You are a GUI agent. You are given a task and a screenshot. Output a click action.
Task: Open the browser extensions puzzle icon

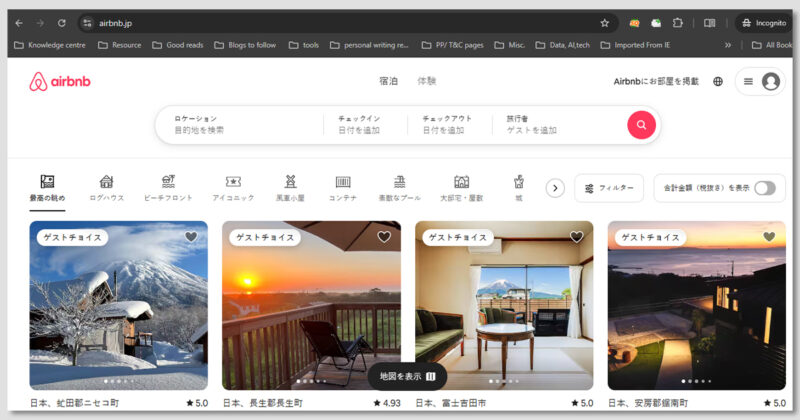click(678, 23)
